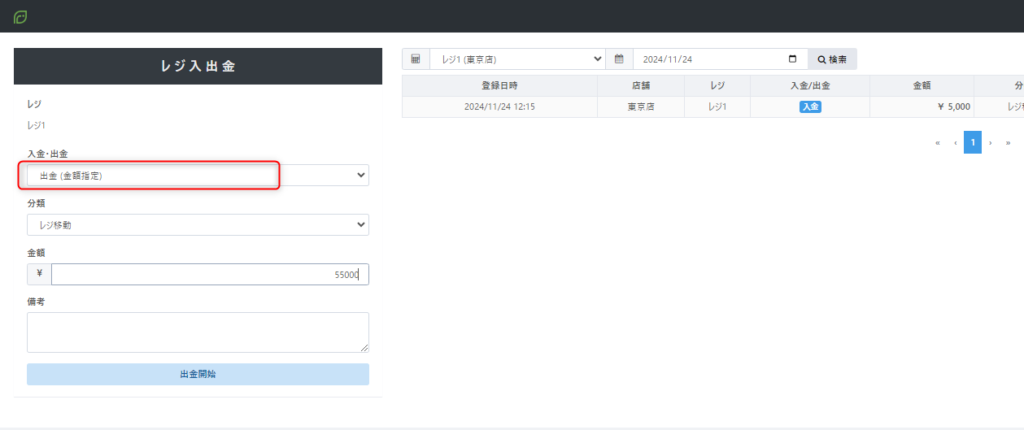The image size is (1024, 430).
Task: Click the レジ入出金 panel title
Action: point(198,66)
